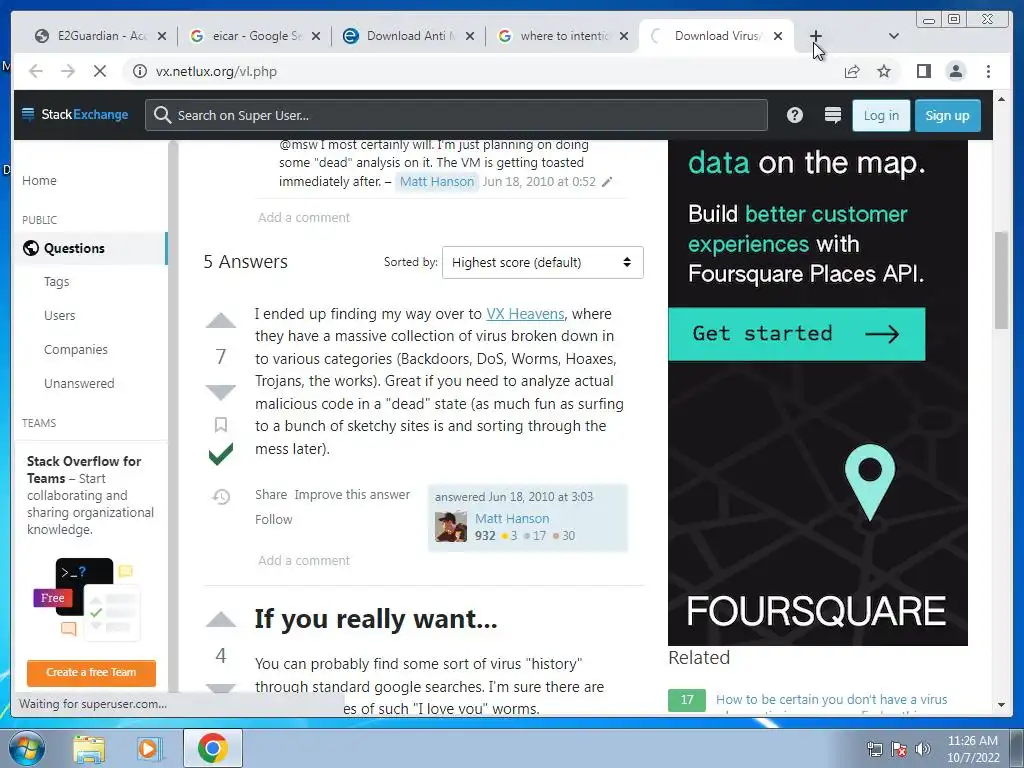Click Create a free Team button

tap(91, 672)
